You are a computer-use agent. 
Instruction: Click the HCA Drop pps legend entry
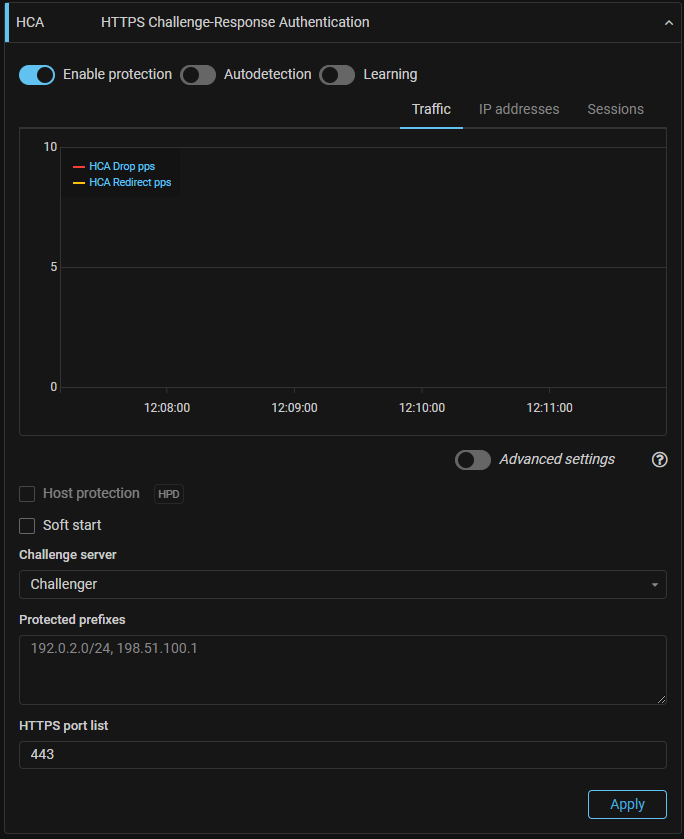coord(121,166)
